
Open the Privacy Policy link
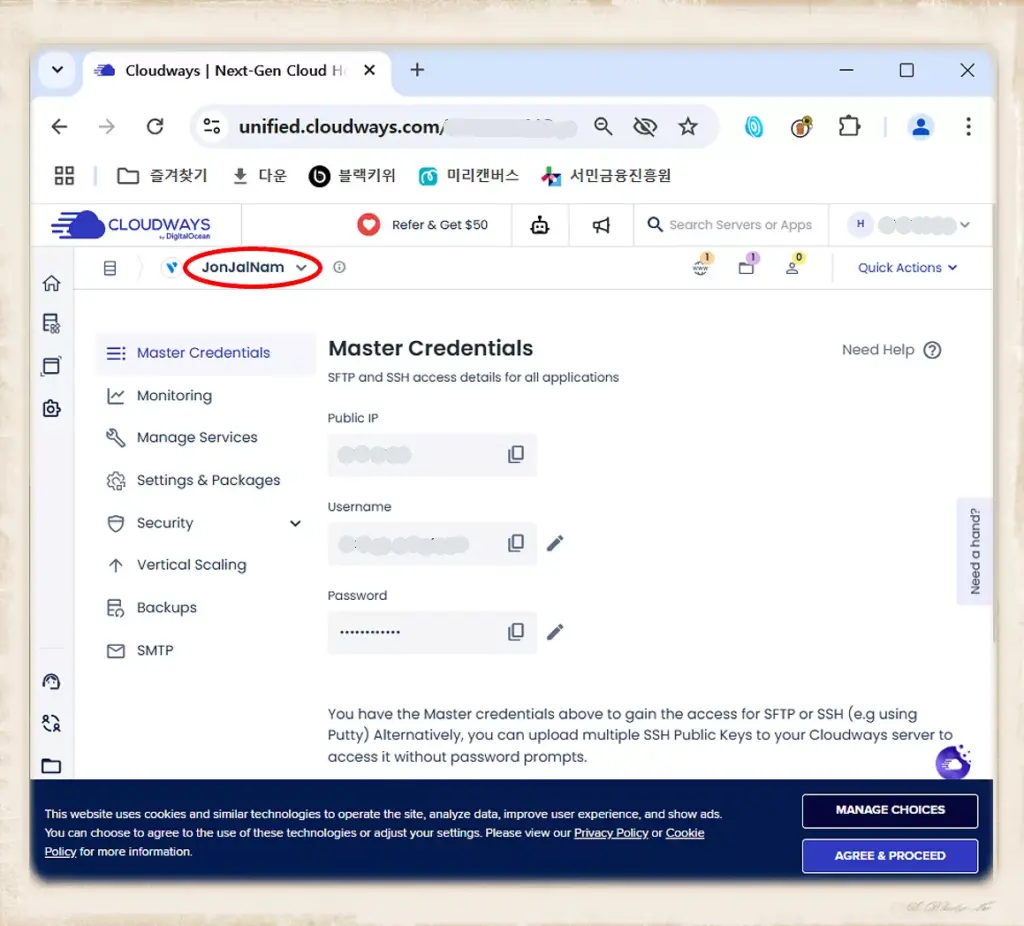pyautogui.click(x=610, y=833)
